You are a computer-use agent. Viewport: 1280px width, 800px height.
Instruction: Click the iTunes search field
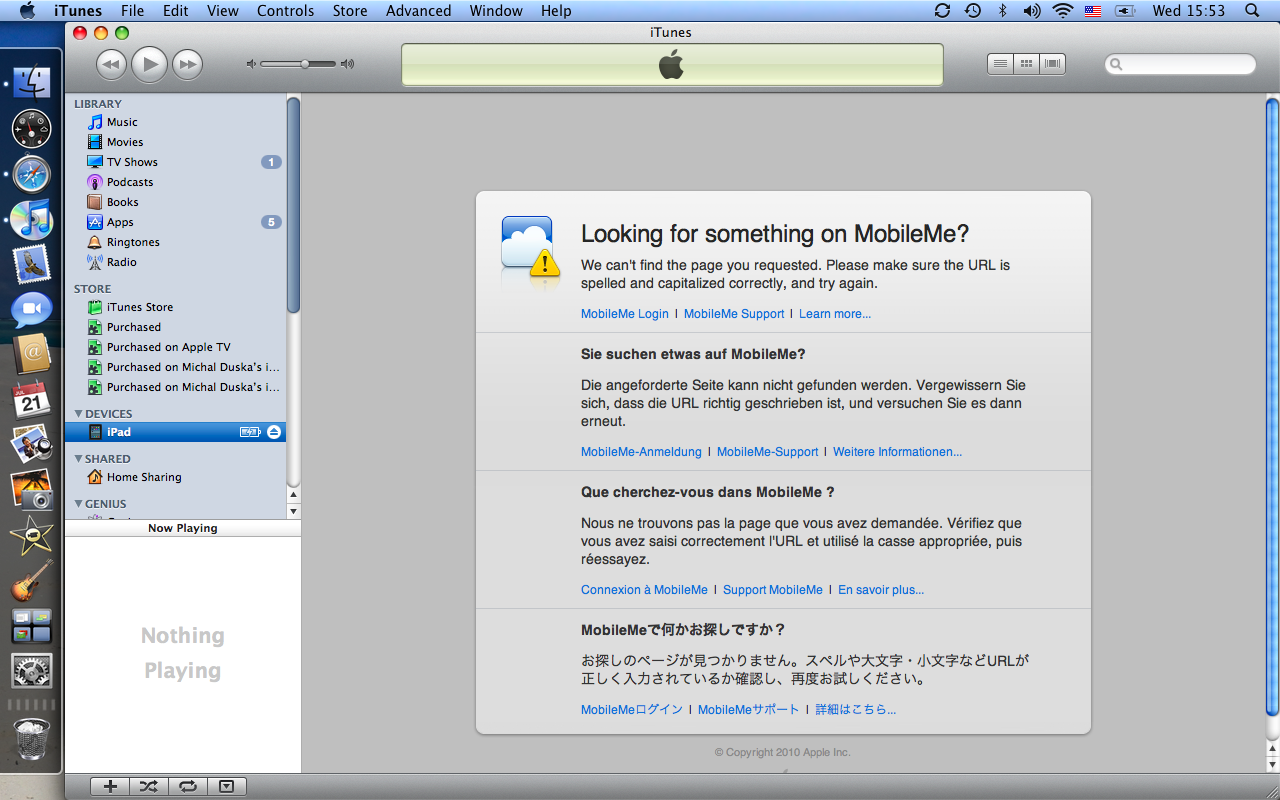(x=1180, y=64)
